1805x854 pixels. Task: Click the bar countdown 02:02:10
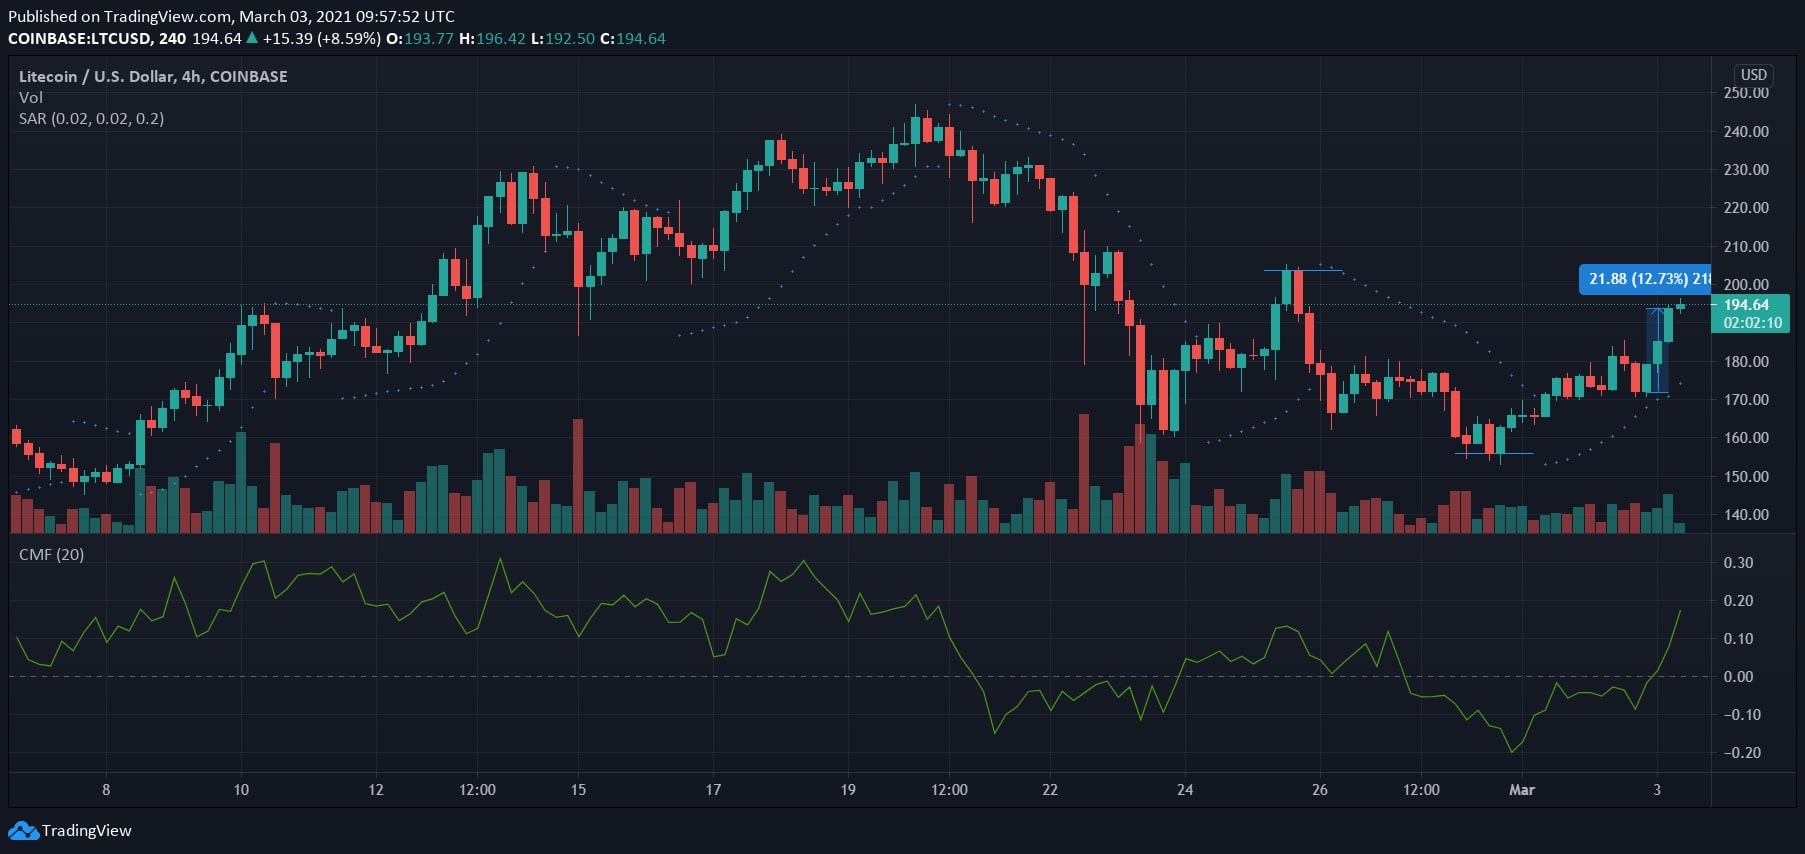tap(1752, 323)
